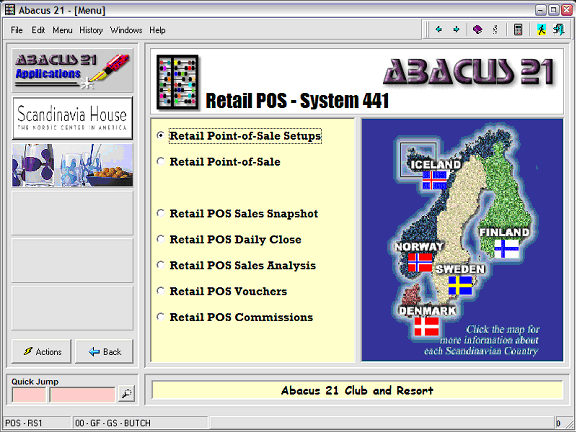Screen dimensions: 576x432
Task: Click the Iceland flag on the map
Action: click(434, 180)
